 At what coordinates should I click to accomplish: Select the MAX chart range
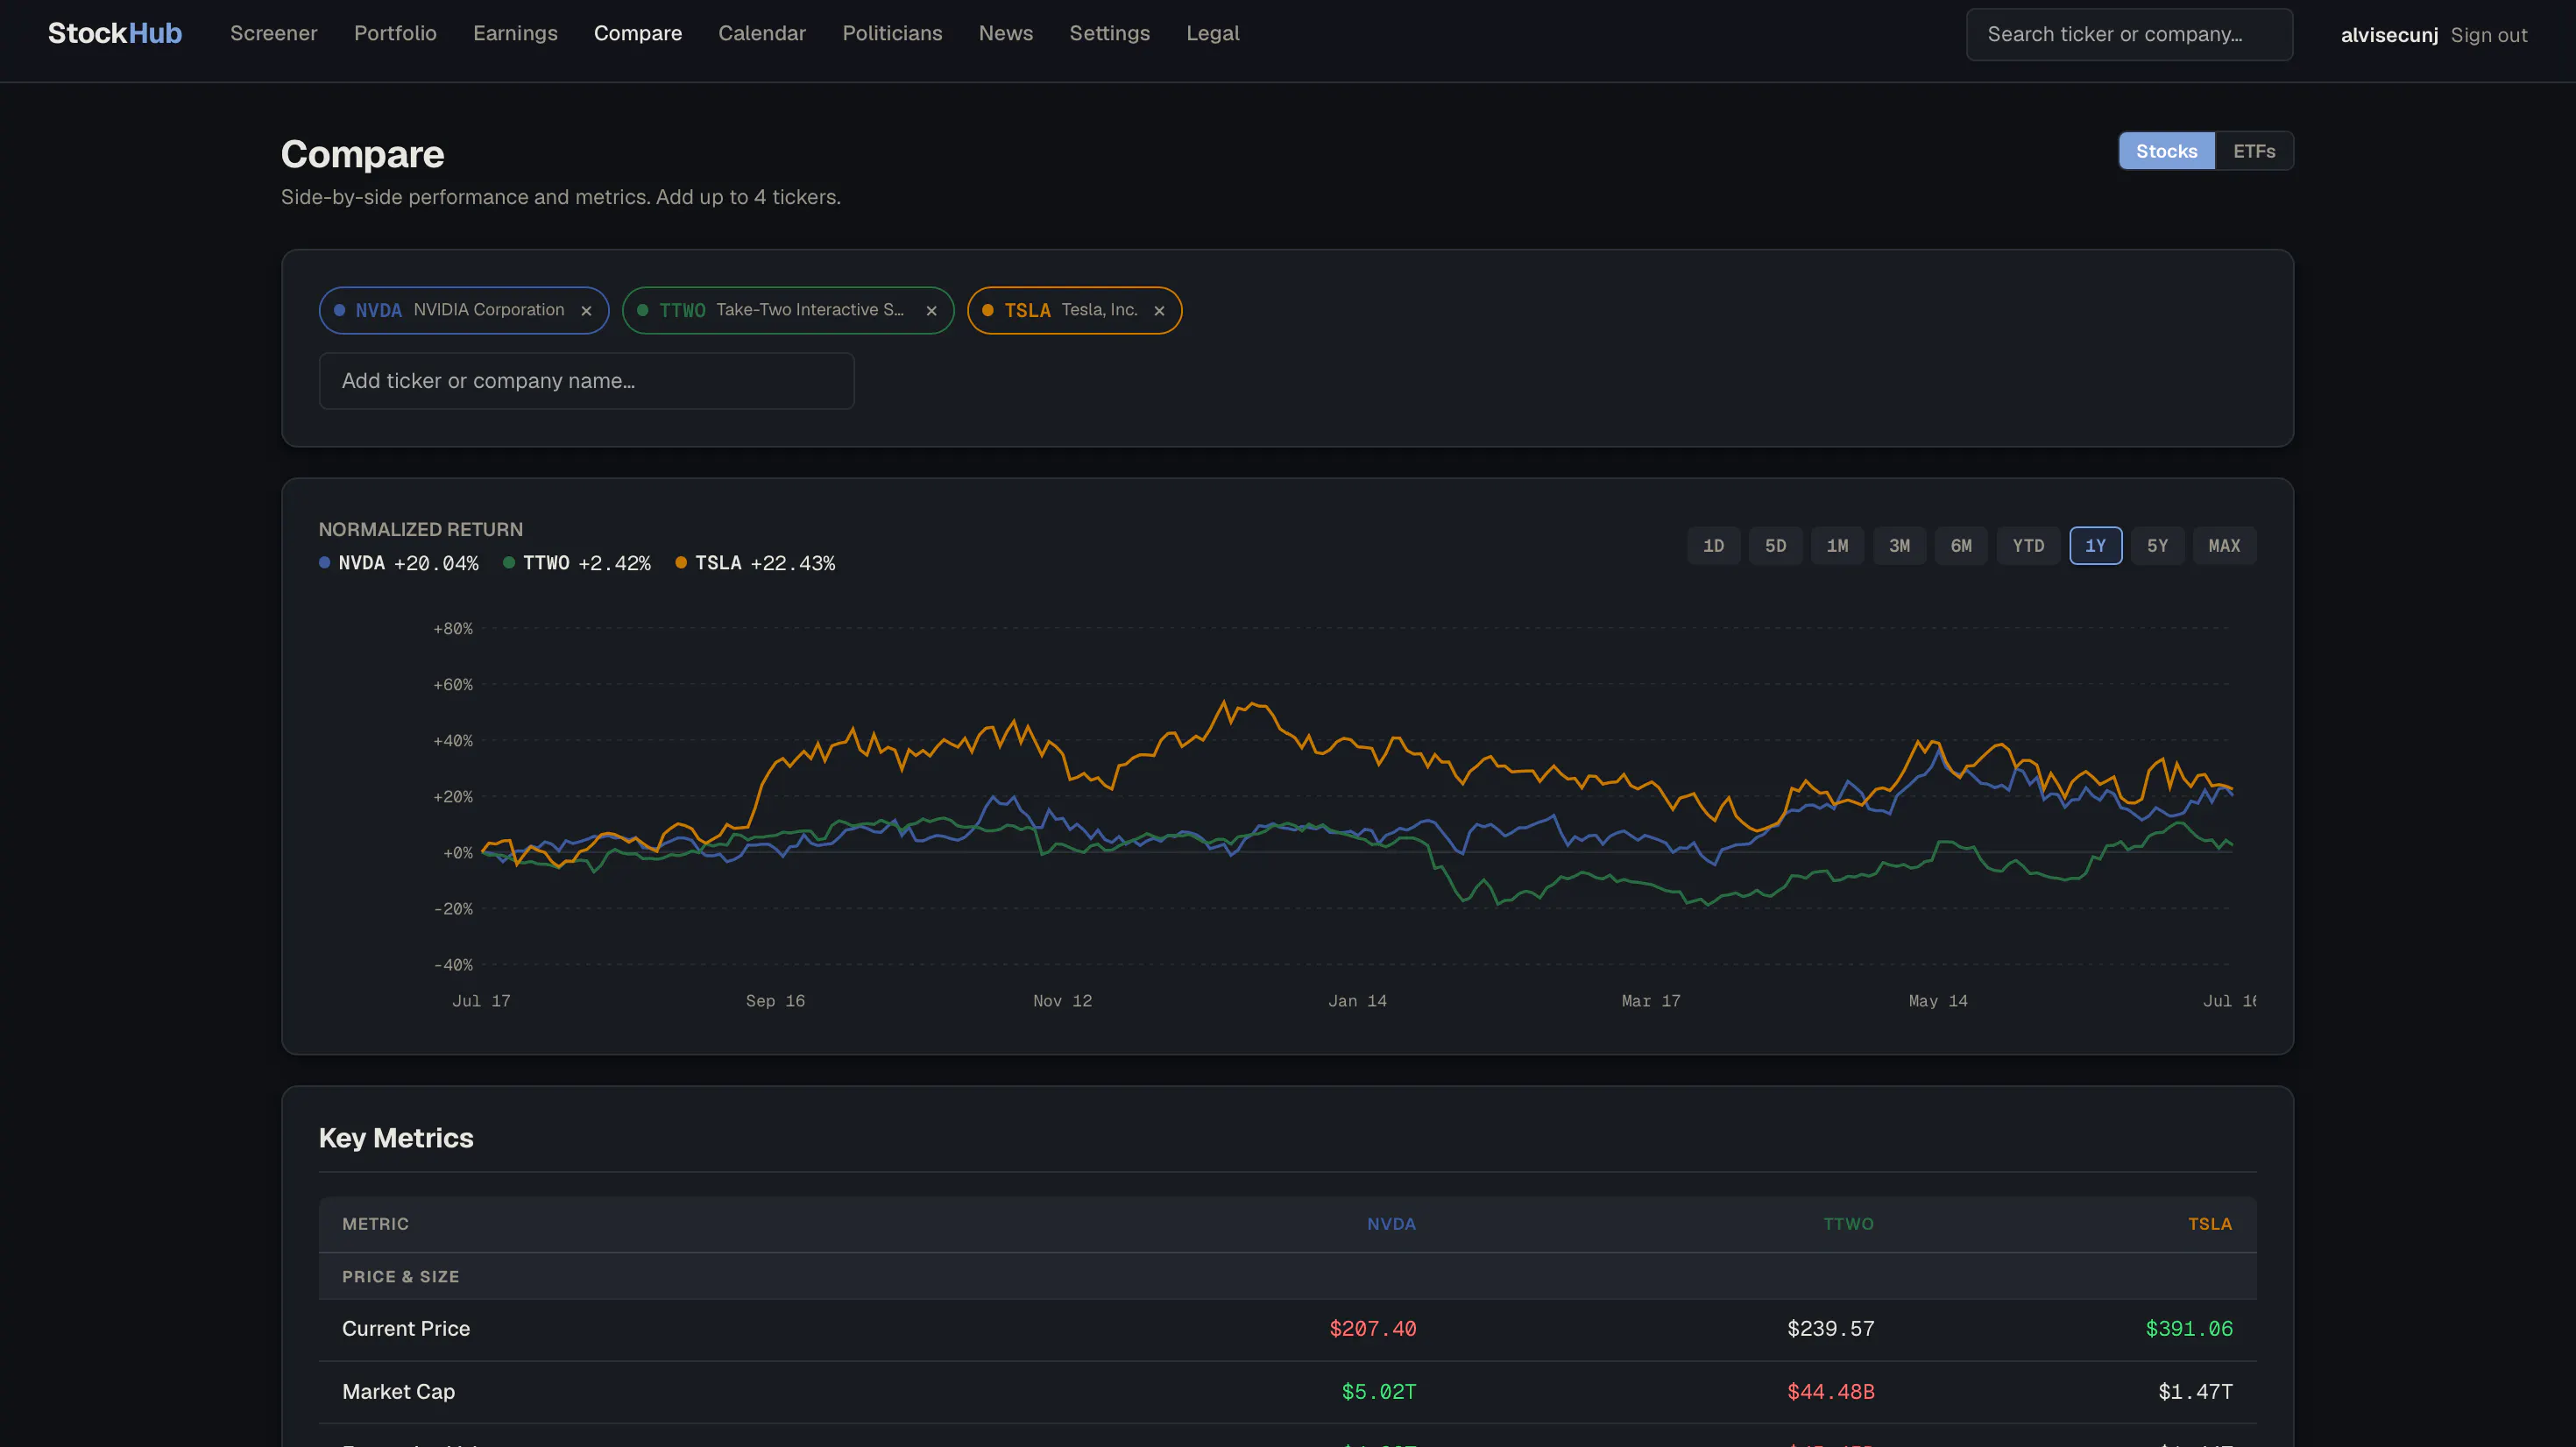pos(2224,546)
